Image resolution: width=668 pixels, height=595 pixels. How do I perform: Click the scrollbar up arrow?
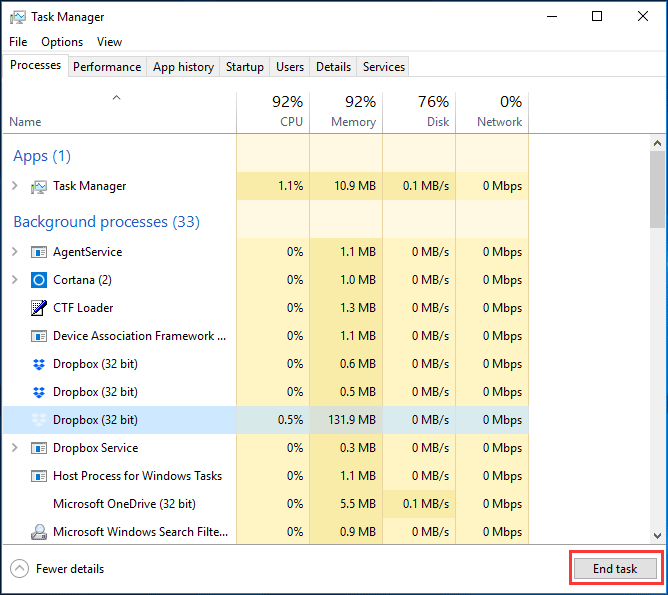point(657,143)
